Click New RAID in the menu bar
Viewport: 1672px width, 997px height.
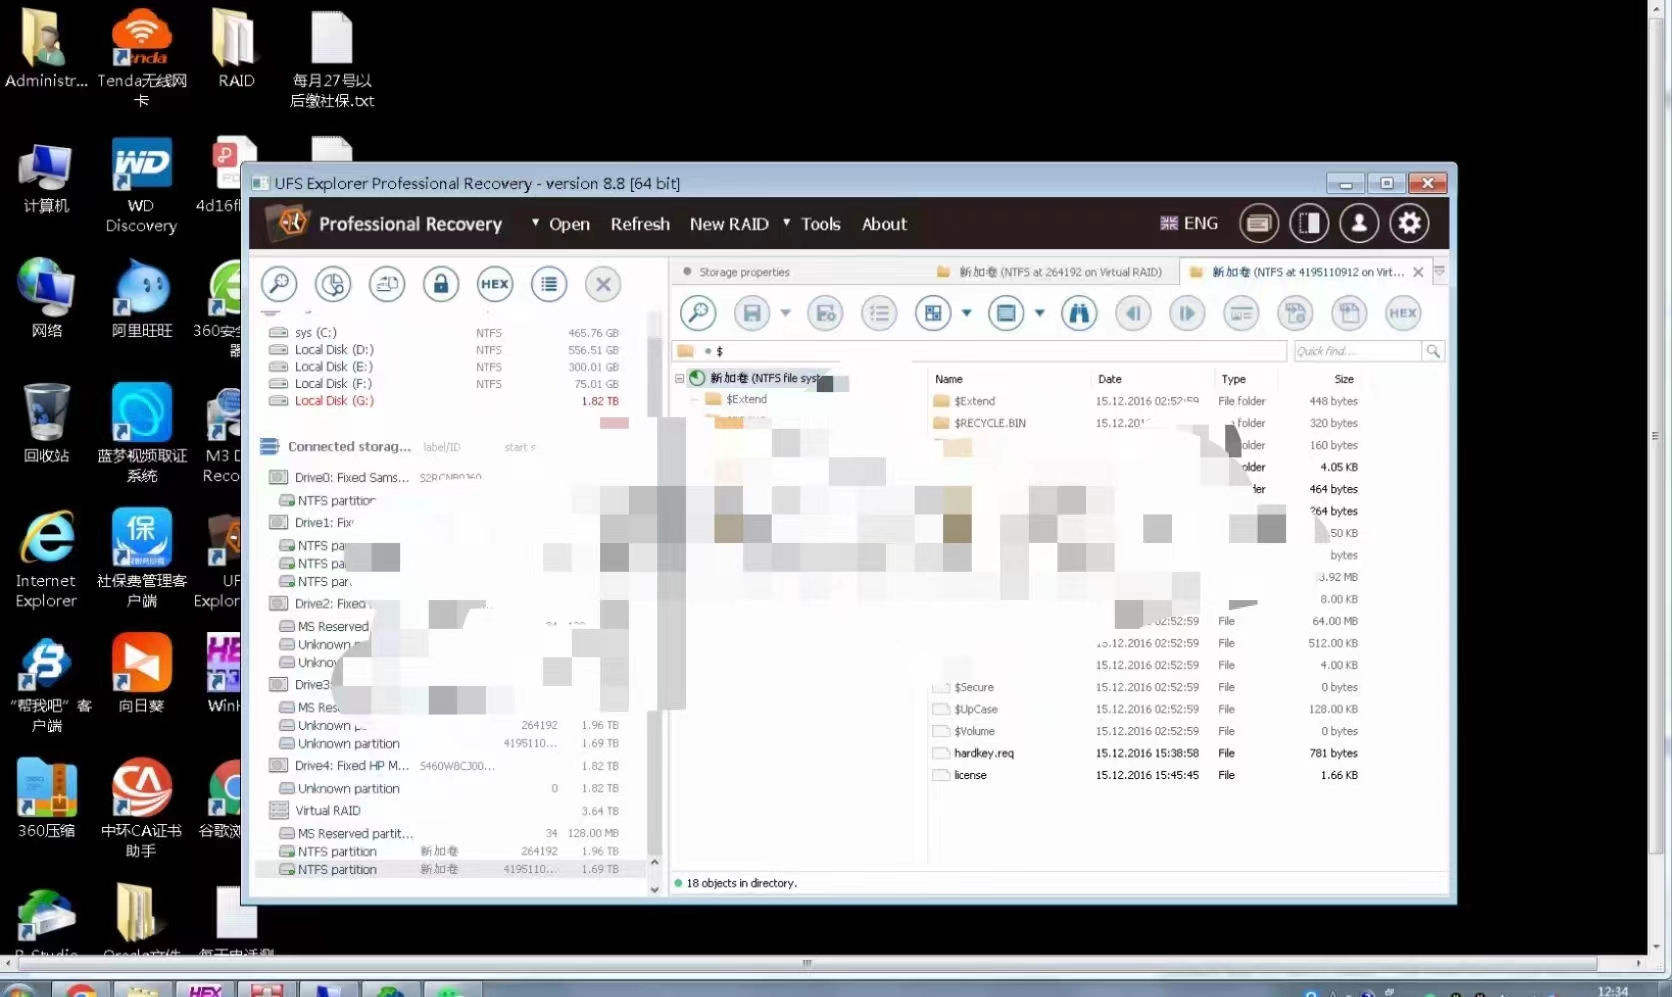[729, 224]
